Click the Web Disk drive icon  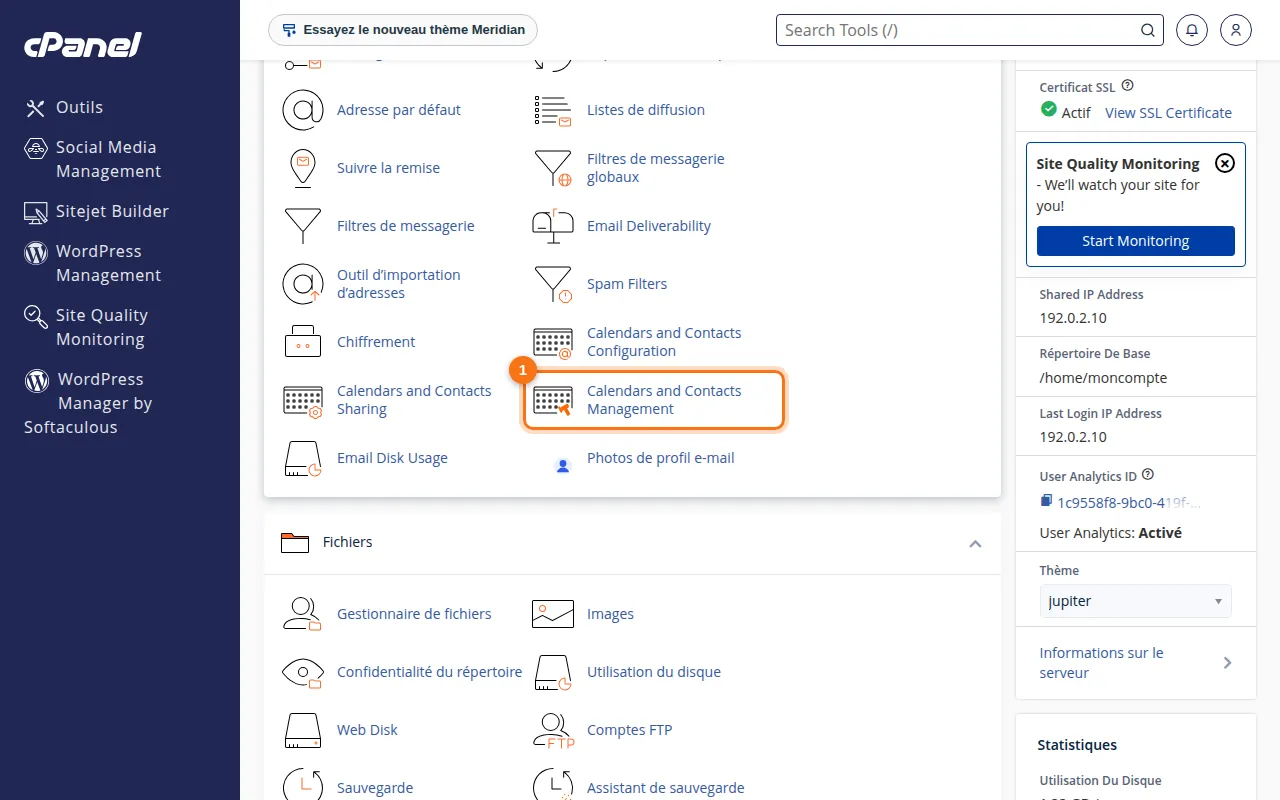[x=302, y=730]
